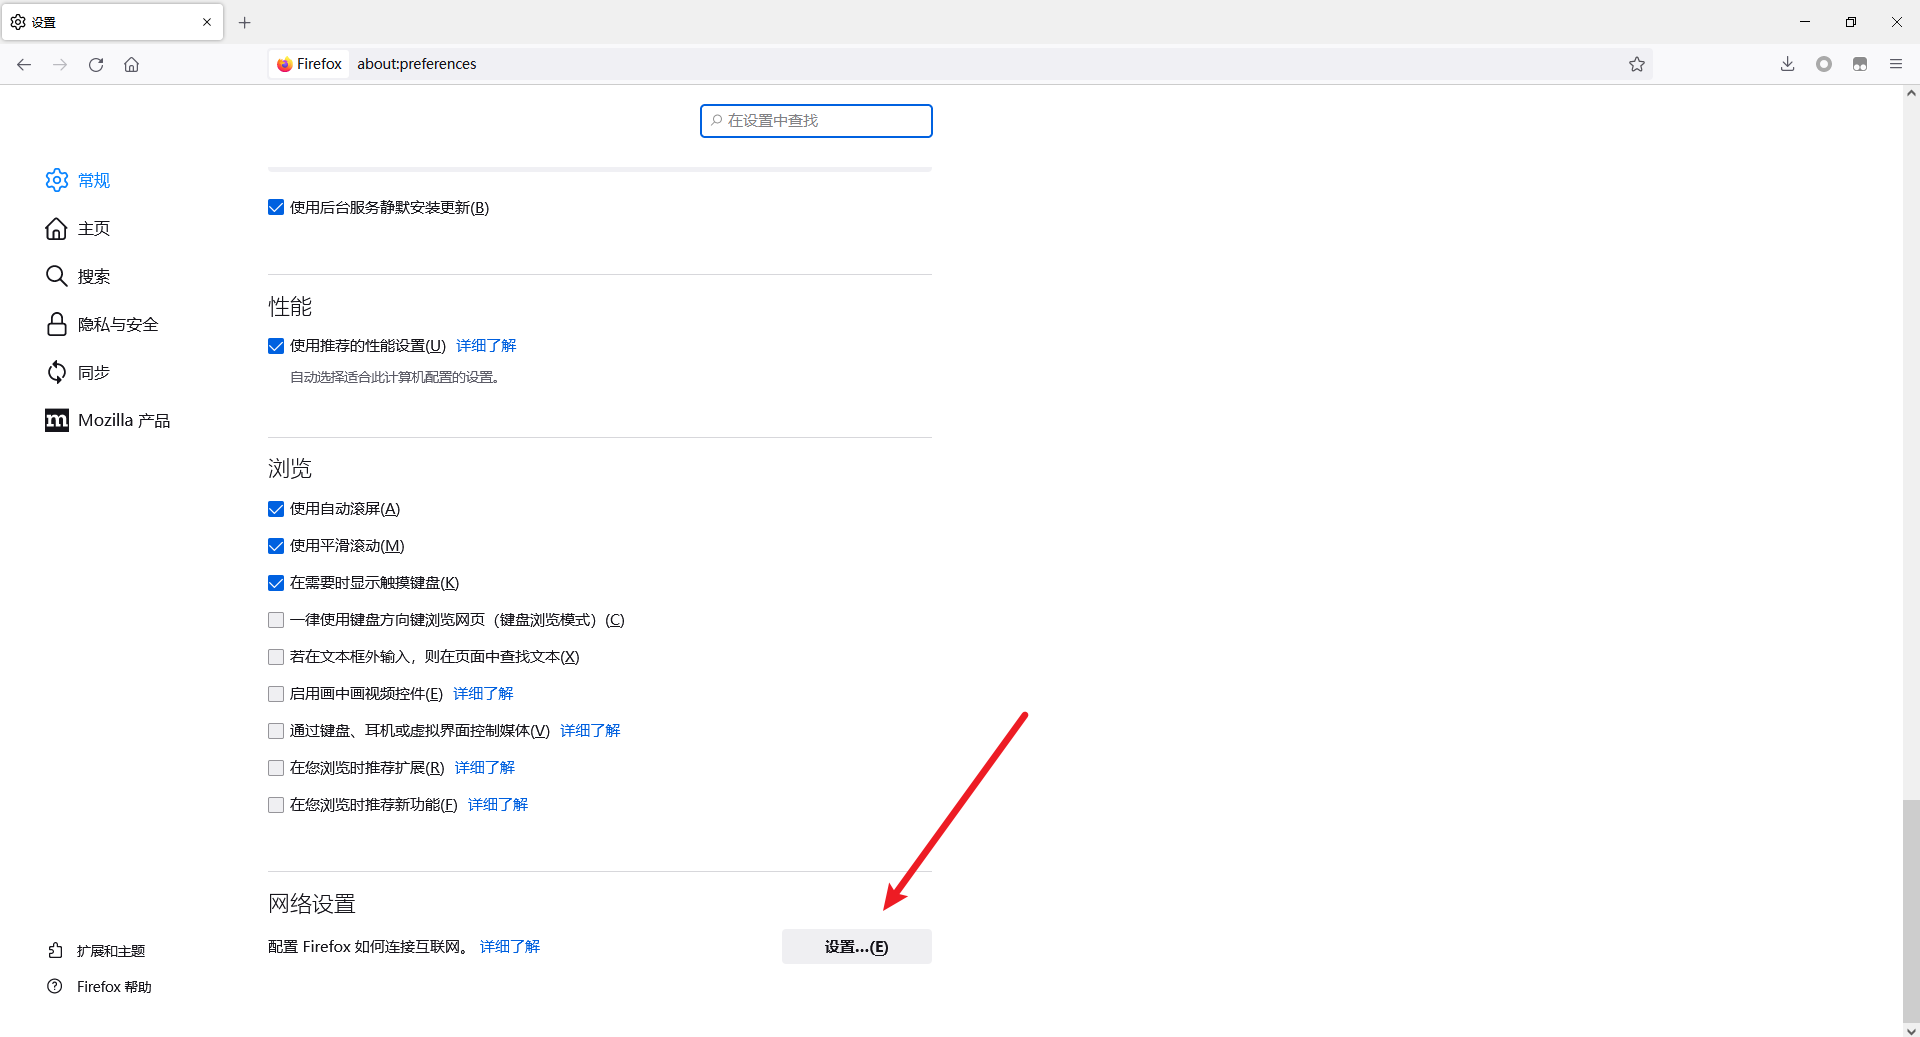Image resolution: width=1920 pixels, height=1037 pixels.
Task: Open Firefox 帮助 link in sidebar
Action: [114, 986]
